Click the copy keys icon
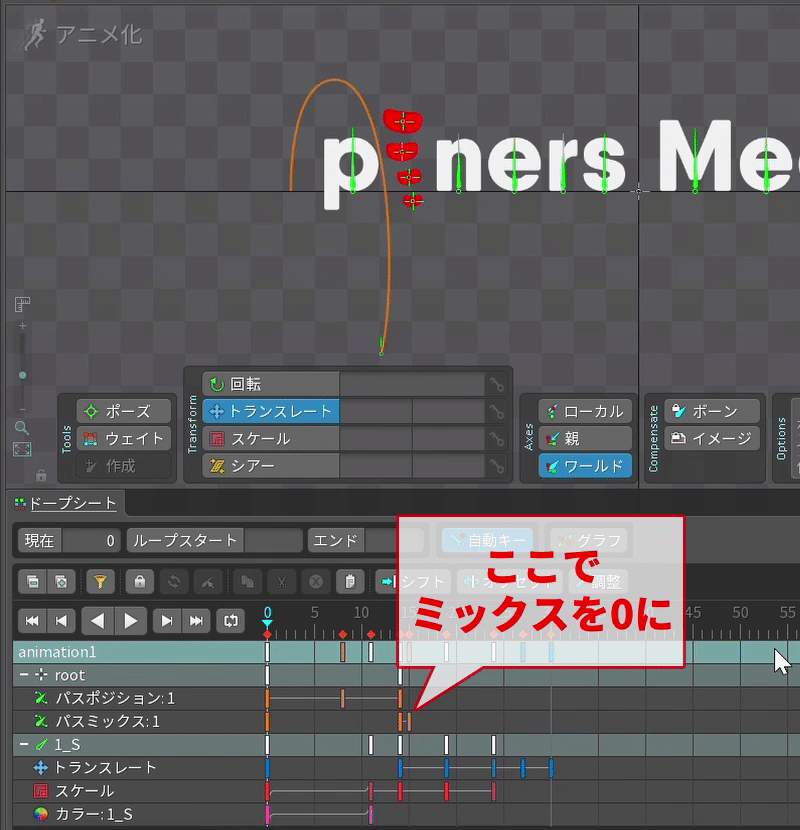This screenshot has width=800, height=830. pos(247,582)
